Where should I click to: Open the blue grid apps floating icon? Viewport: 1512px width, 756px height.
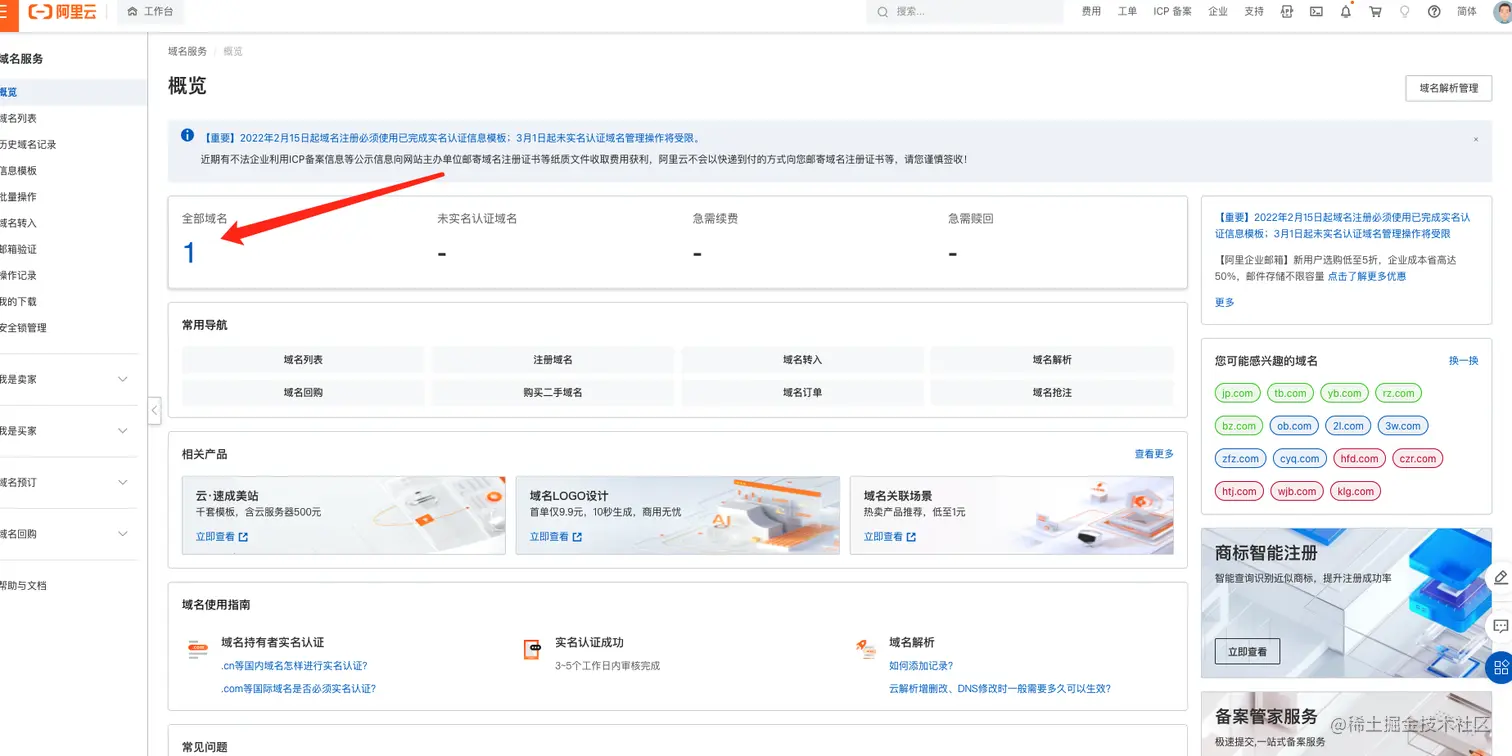[1500, 667]
